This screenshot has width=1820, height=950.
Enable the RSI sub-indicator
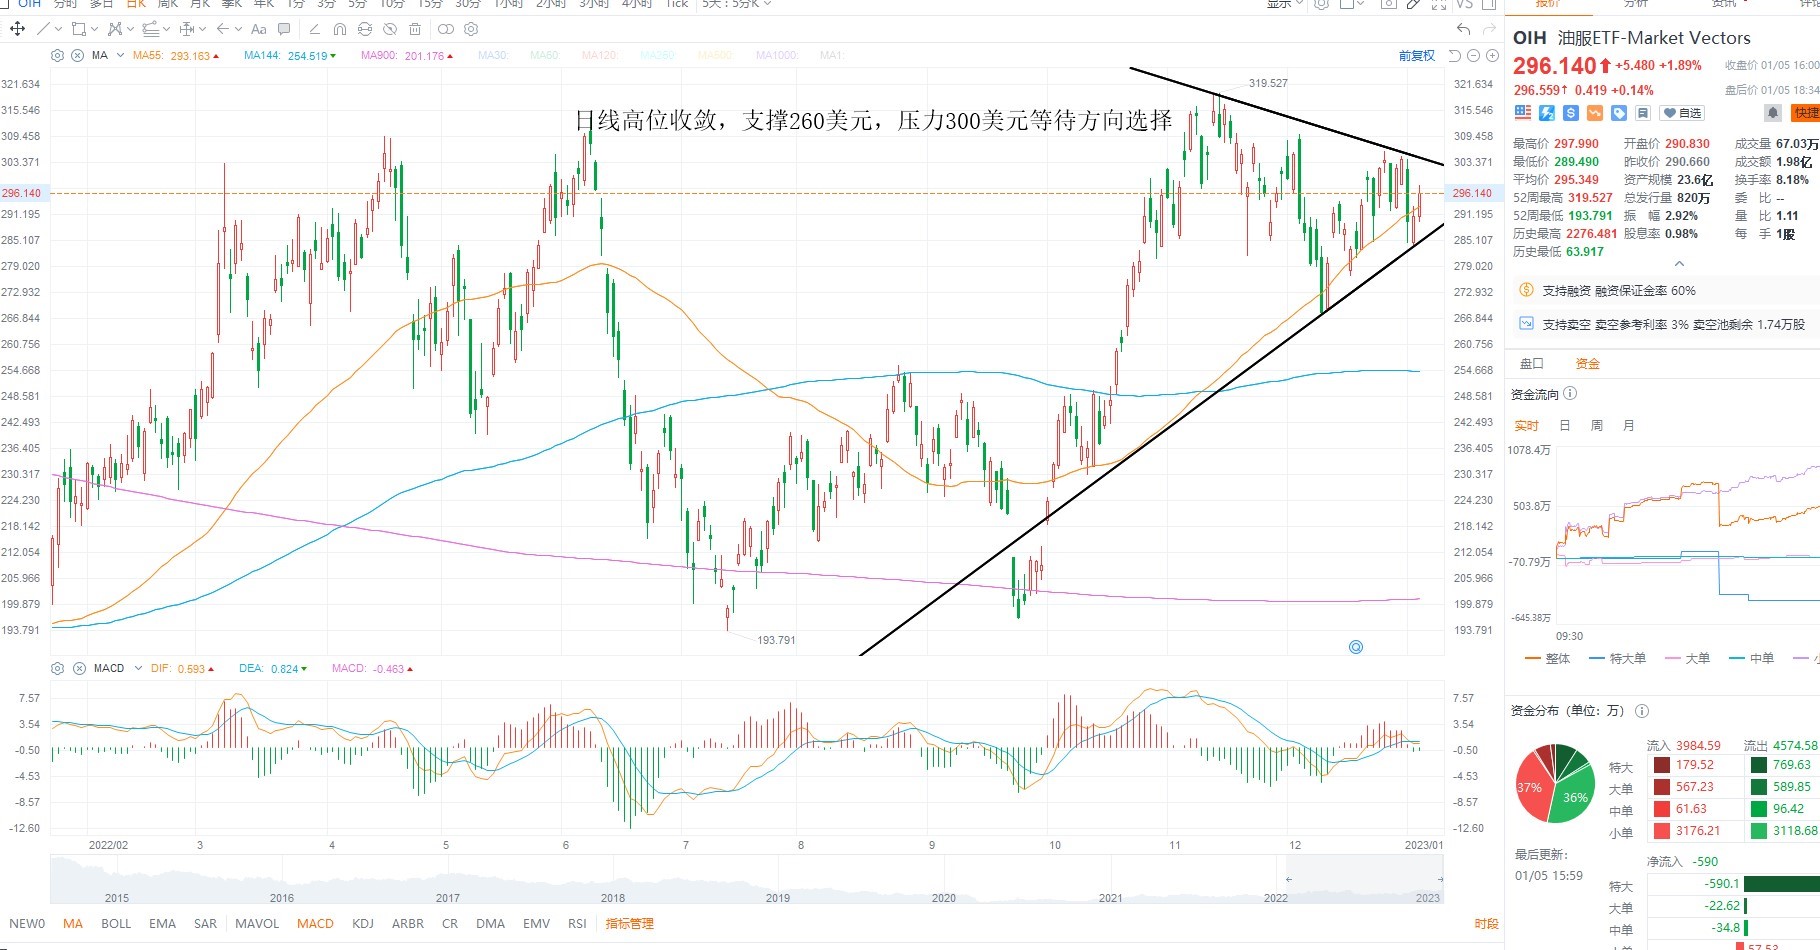(x=577, y=923)
